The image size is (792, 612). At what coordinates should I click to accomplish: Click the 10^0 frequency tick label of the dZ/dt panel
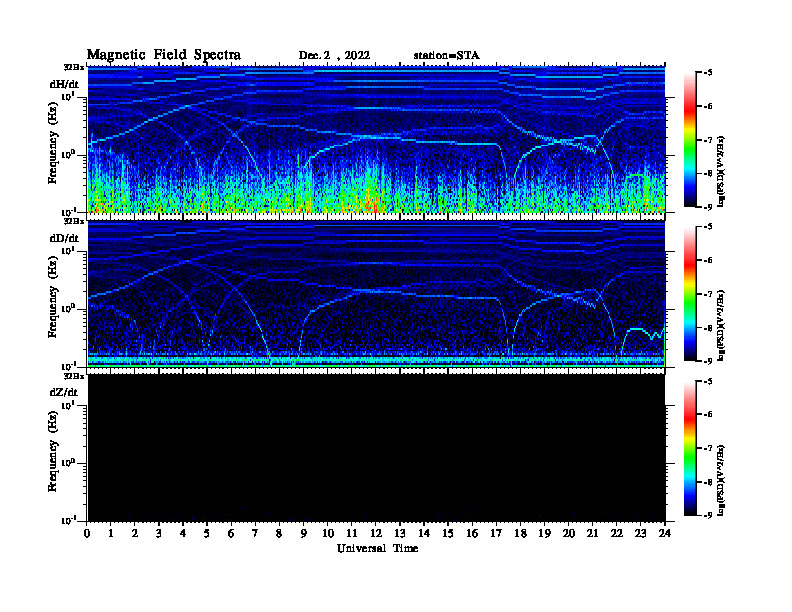(69, 463)
